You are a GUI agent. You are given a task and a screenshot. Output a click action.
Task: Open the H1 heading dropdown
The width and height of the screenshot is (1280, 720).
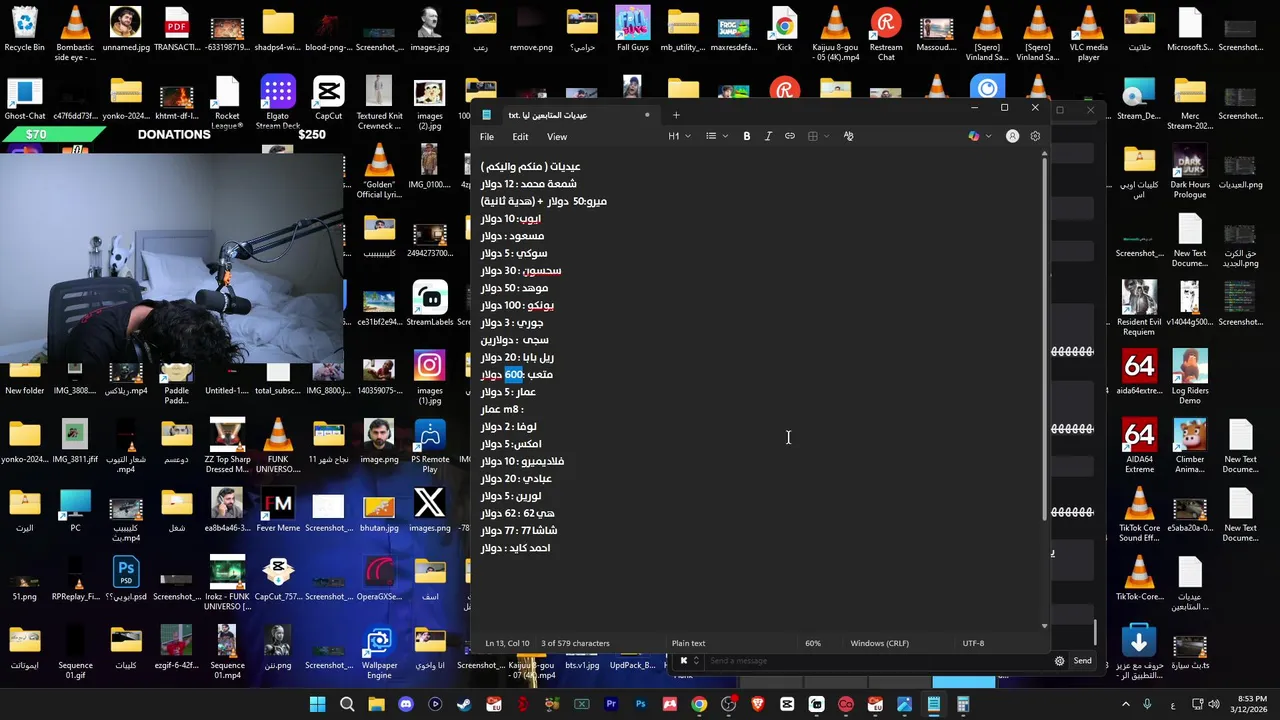click(x=679, y=136)
